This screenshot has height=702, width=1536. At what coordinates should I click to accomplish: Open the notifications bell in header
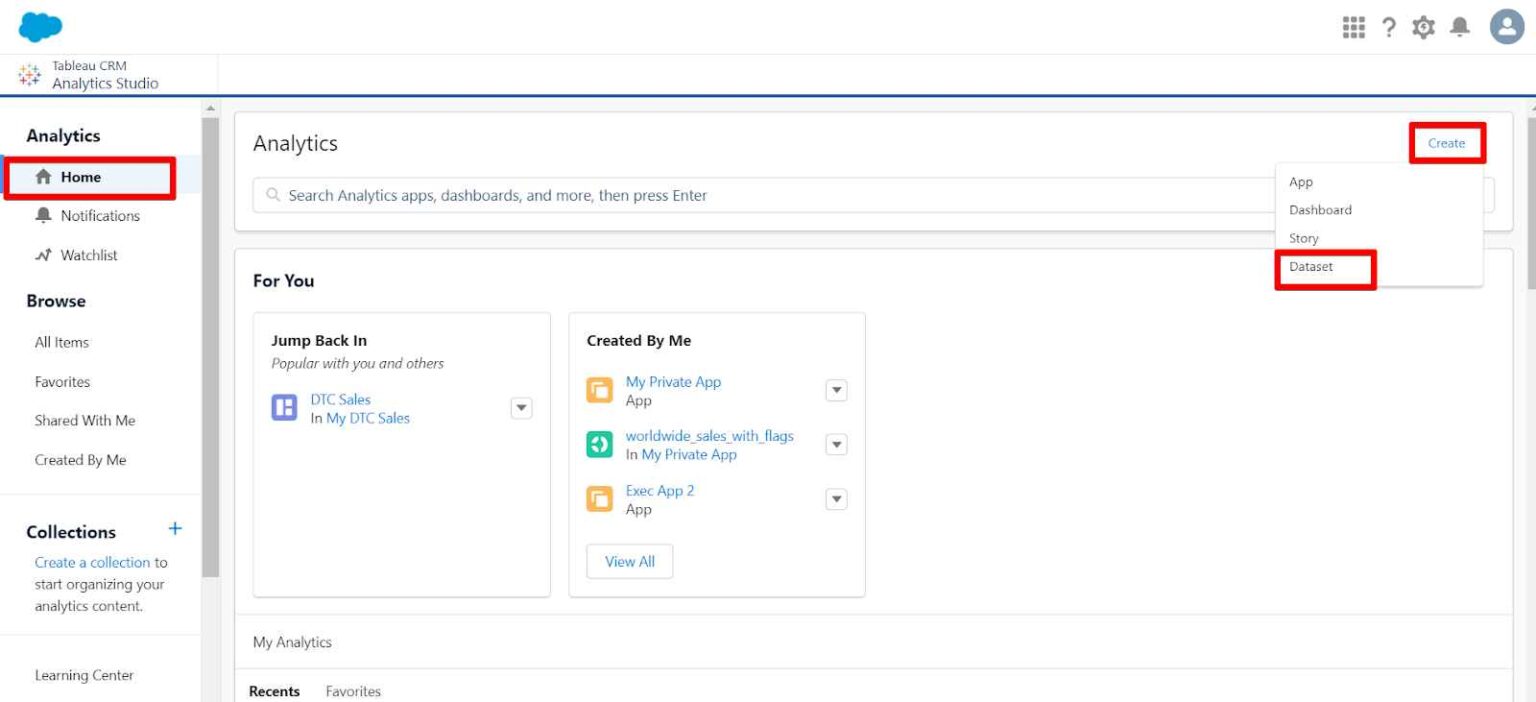point(1460,28)
